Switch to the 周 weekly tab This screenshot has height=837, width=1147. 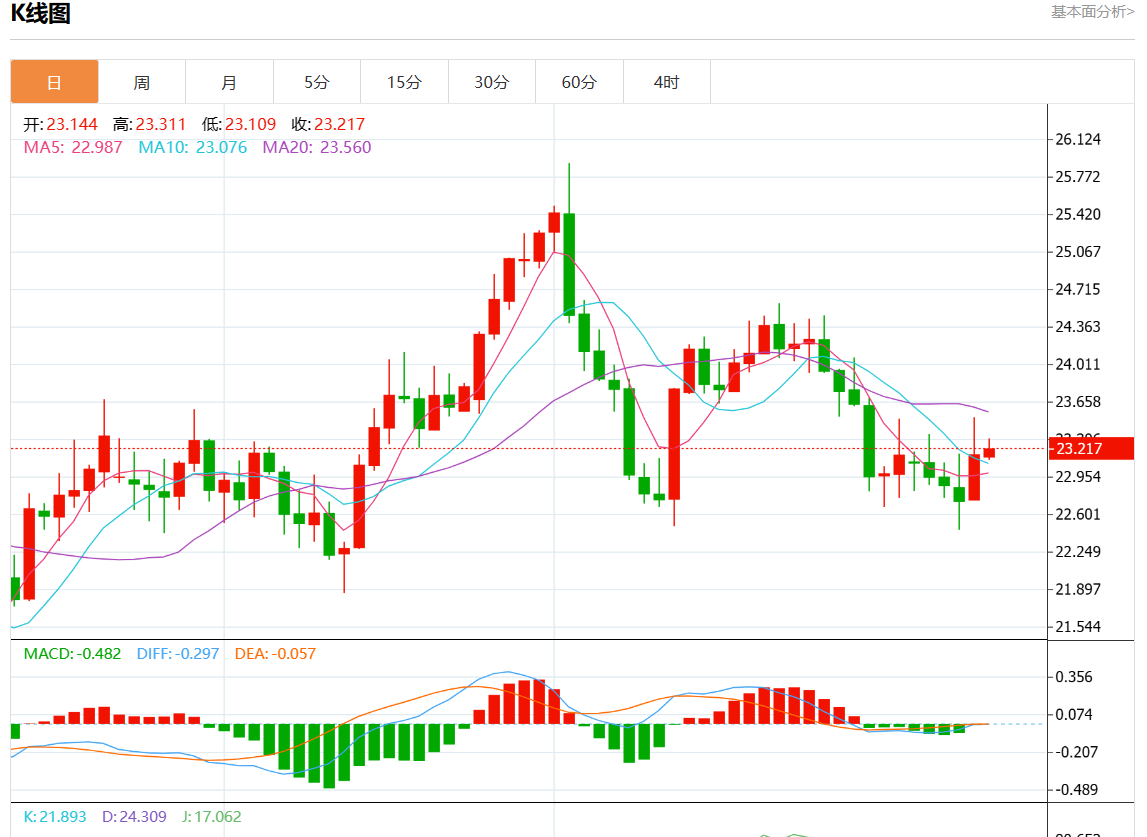coord(142,82)
